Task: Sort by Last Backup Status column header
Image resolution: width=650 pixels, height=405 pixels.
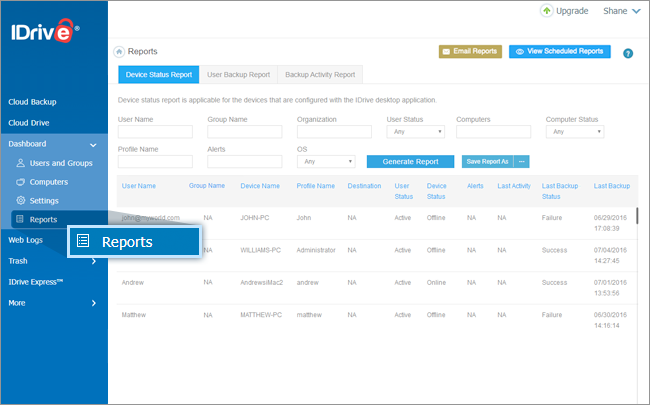Action: pyautogui.click(x=560, y=191)
